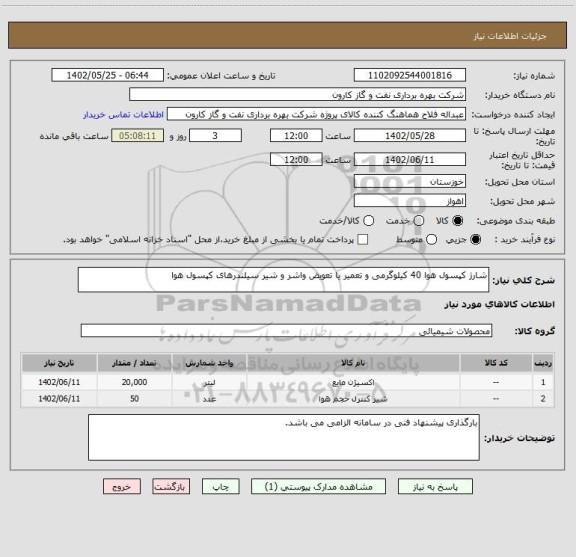
Task: Click the توضیحات خریدار notes text area
Action: (284, 437)
